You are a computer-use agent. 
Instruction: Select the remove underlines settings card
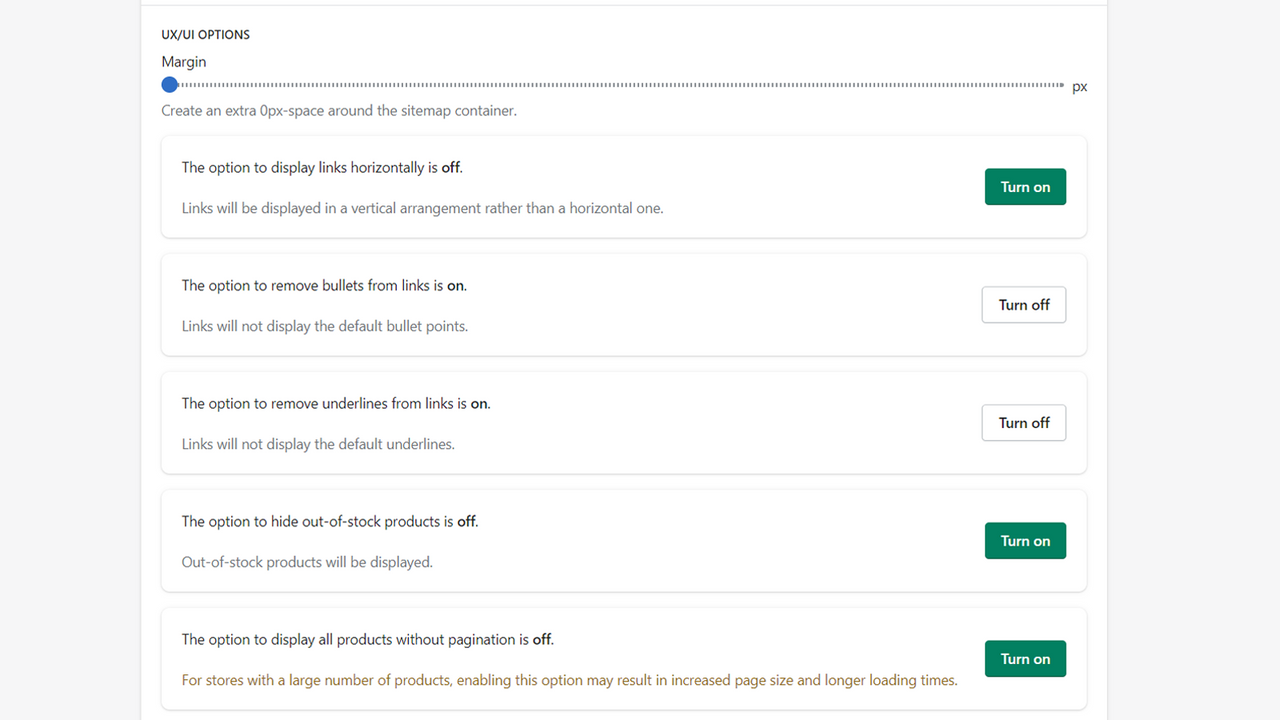(624, 422)
